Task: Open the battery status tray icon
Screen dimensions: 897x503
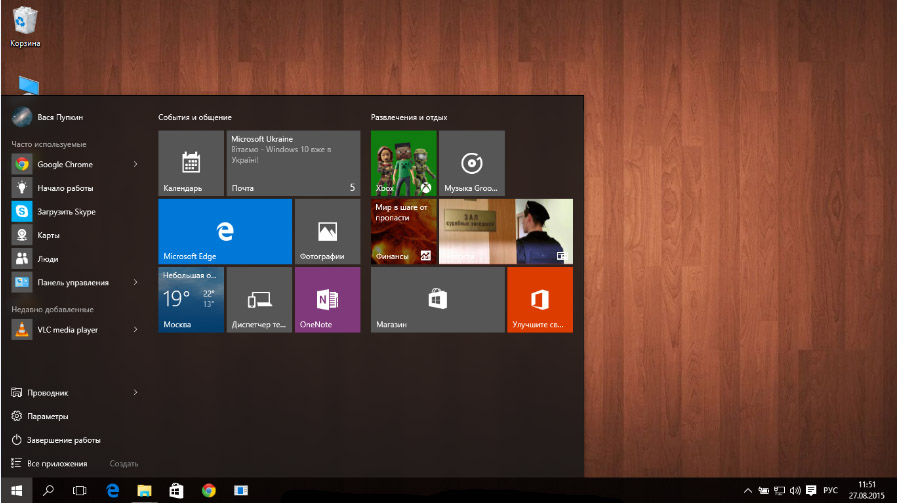Action: click(x=763, y=490)
